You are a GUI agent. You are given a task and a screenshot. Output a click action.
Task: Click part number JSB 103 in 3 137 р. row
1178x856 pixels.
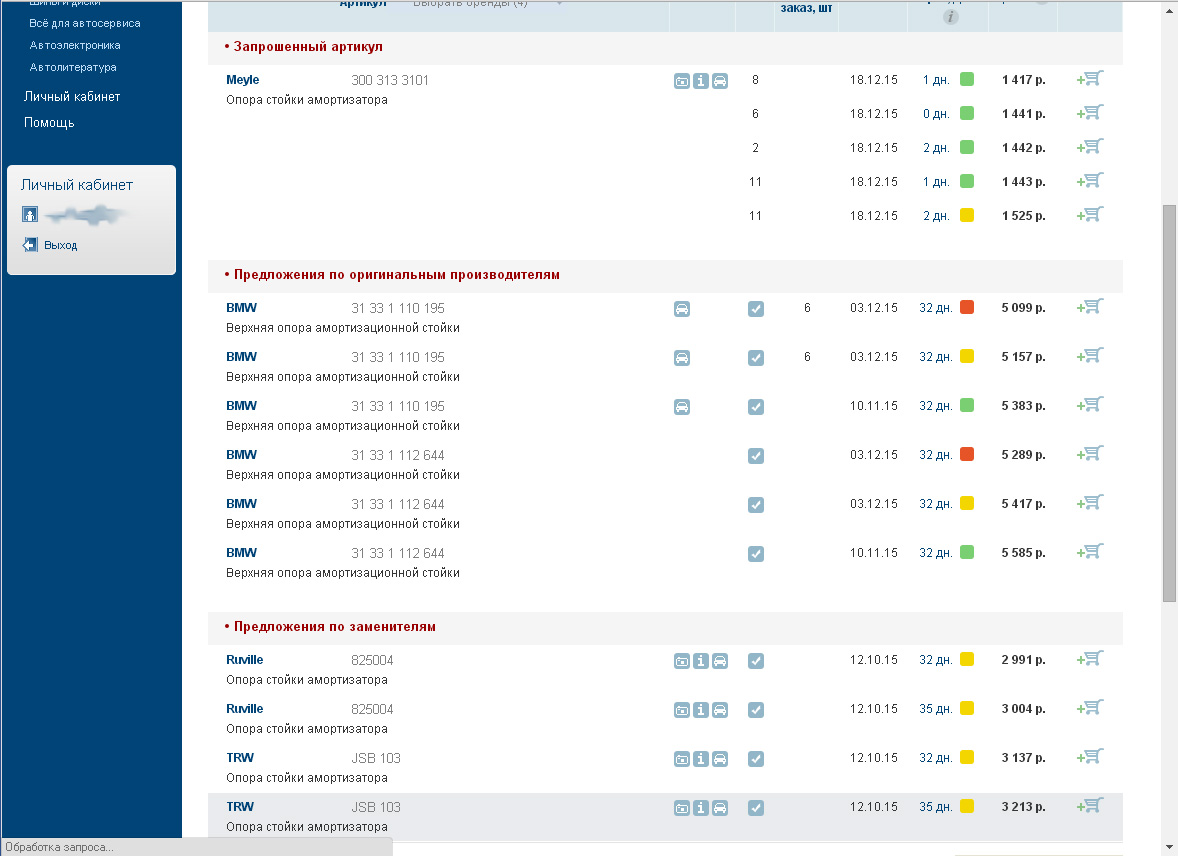click(x=376, y=758)
